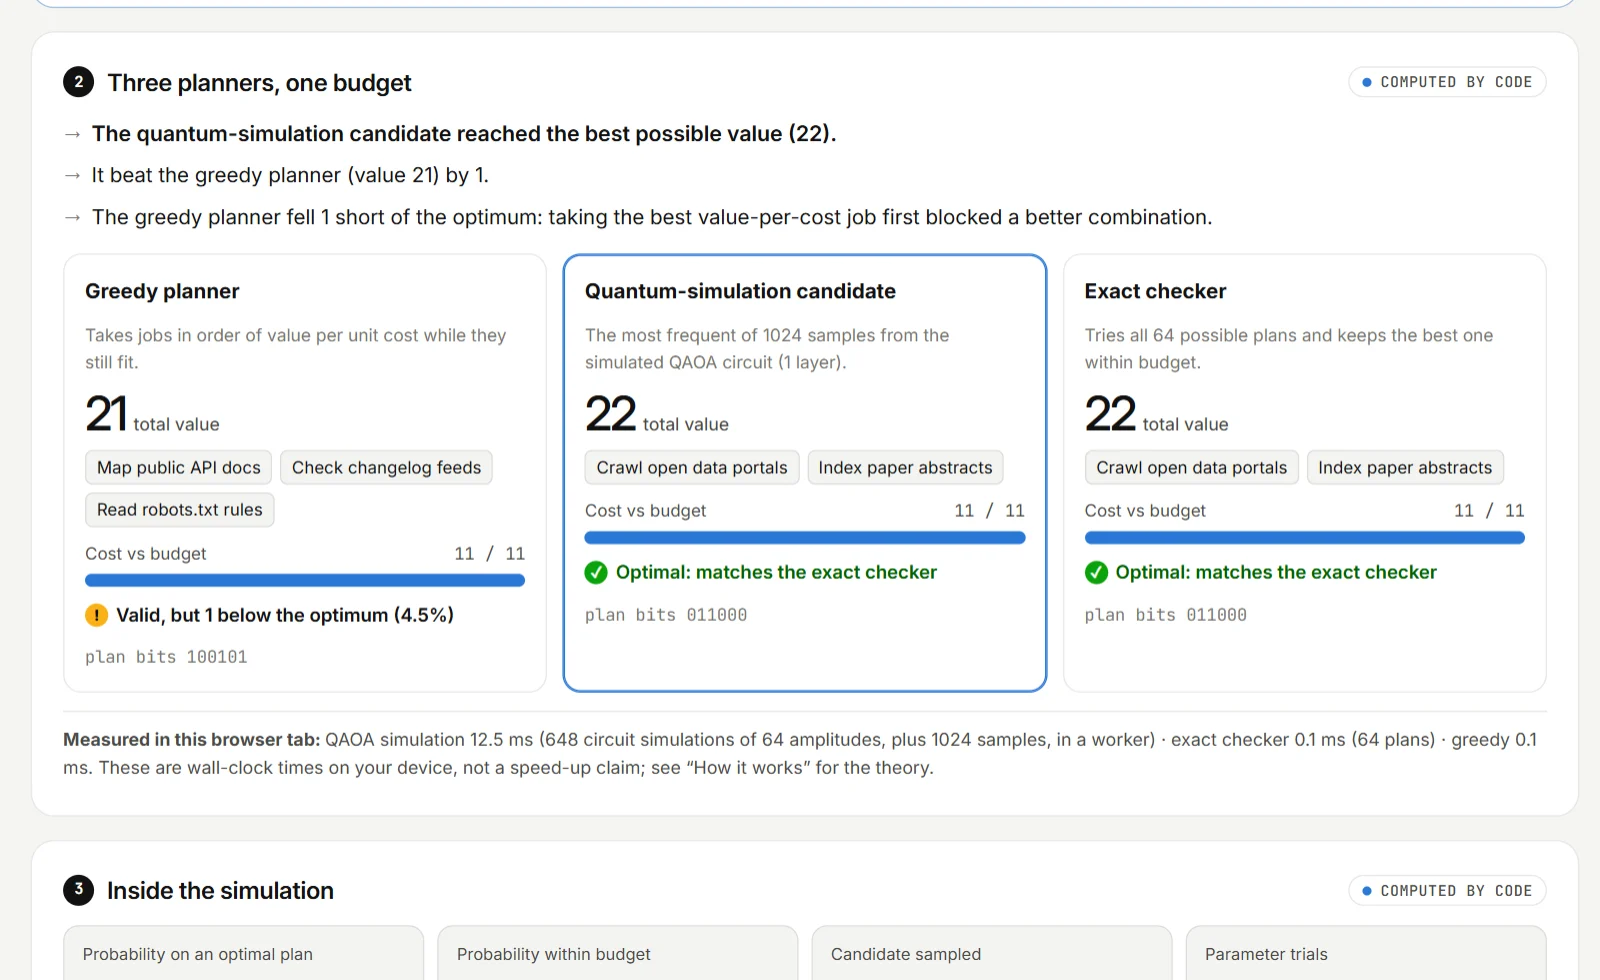
Task: Click "Measured in this browser tab:" label
Action: point(192,740)
